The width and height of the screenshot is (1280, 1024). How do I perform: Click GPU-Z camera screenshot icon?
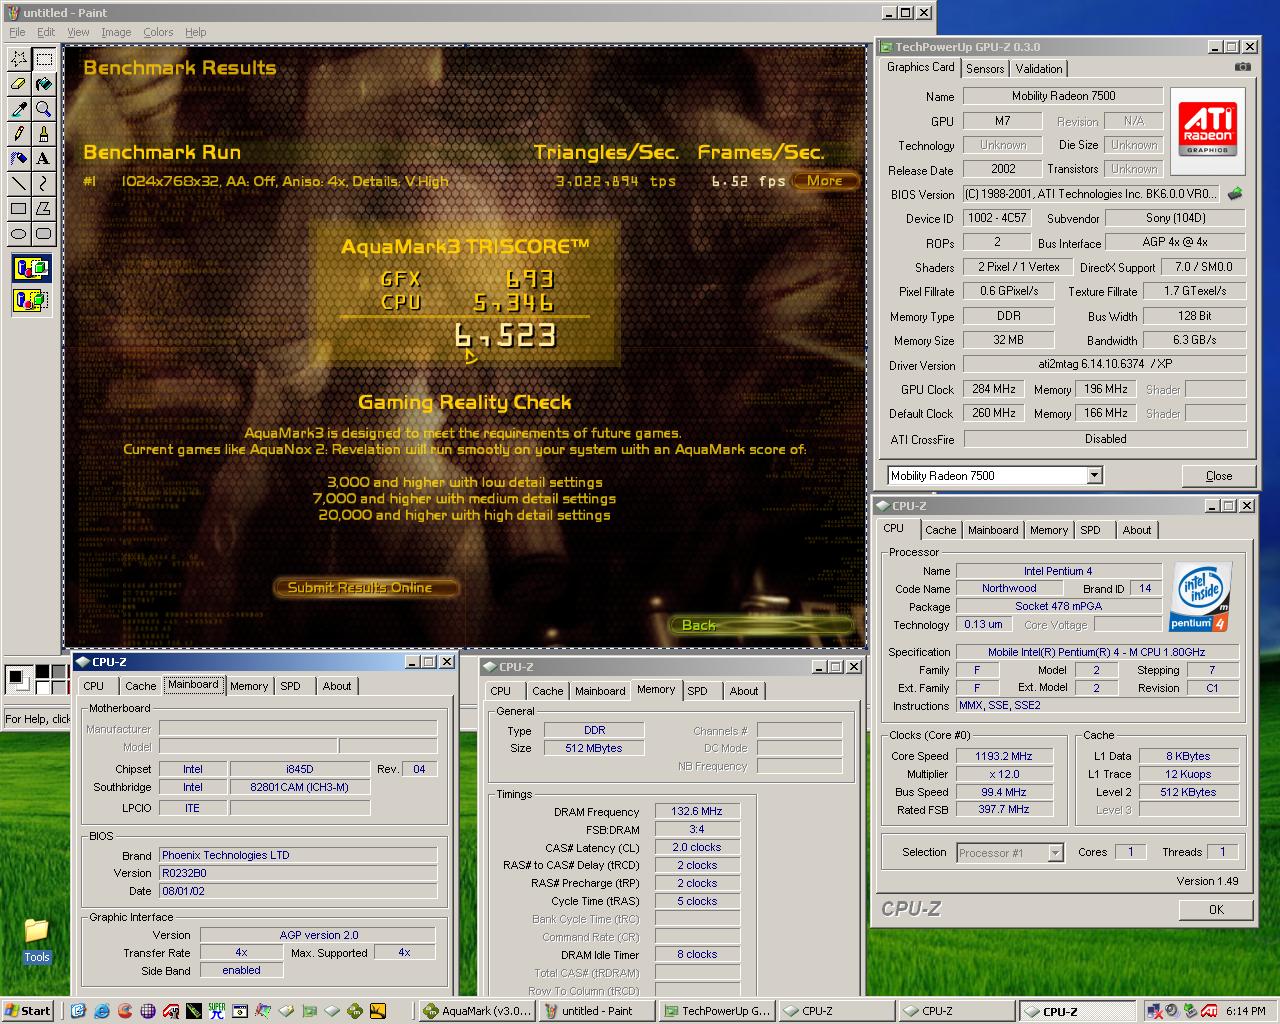click(1242, 67)
